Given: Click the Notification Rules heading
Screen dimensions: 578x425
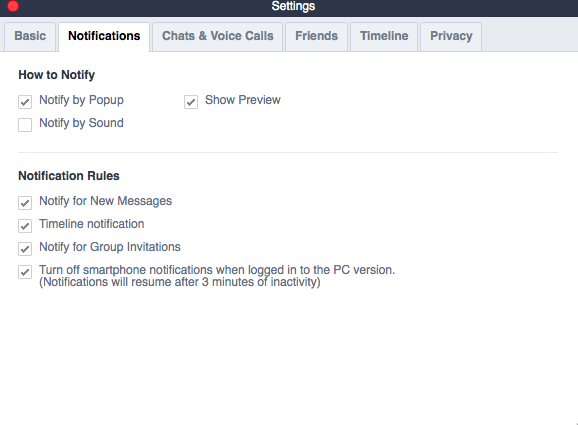Looking at the screenshot, I should coord(69,176).
